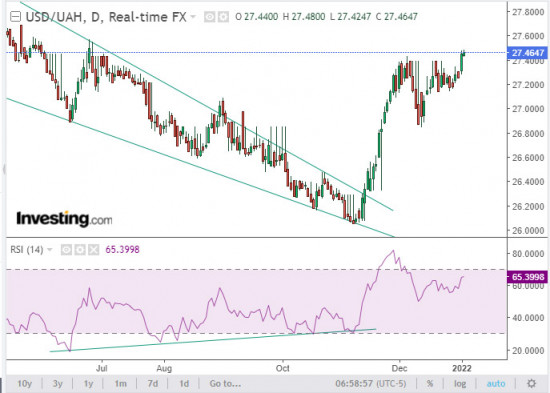The width and height of the screenshot is (550, 393).
Task: Click the 2022 label on time axis
Action: click(x=462, y=368)
